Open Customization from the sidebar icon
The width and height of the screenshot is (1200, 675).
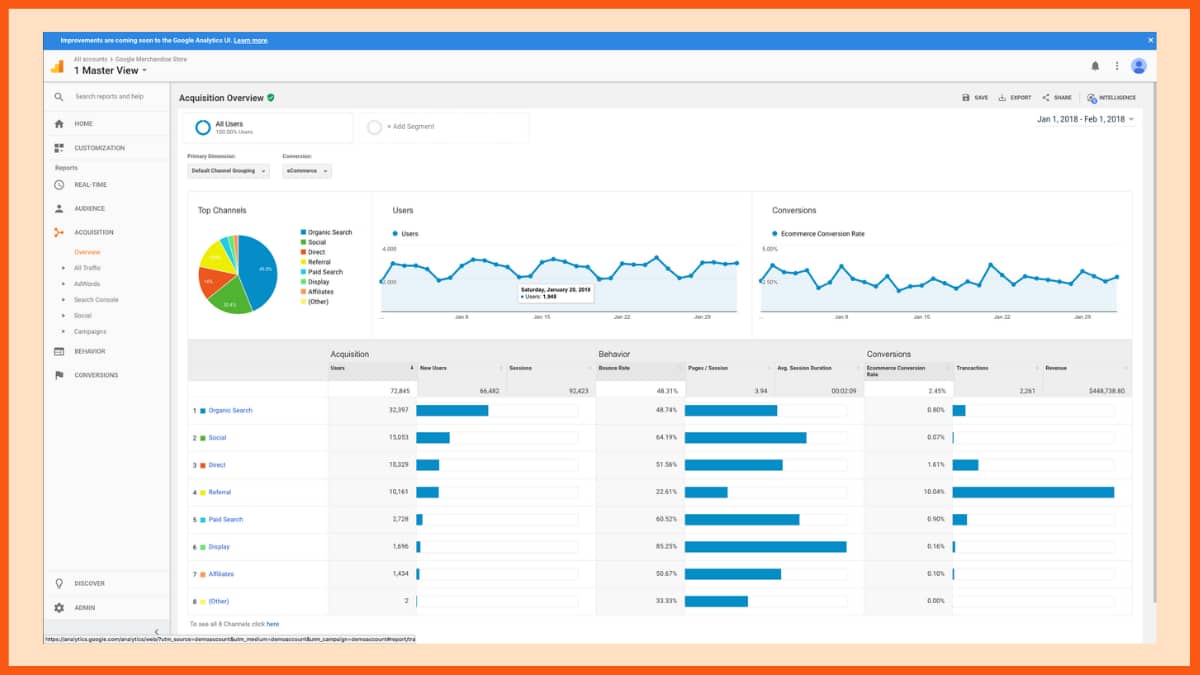point(58,148)
